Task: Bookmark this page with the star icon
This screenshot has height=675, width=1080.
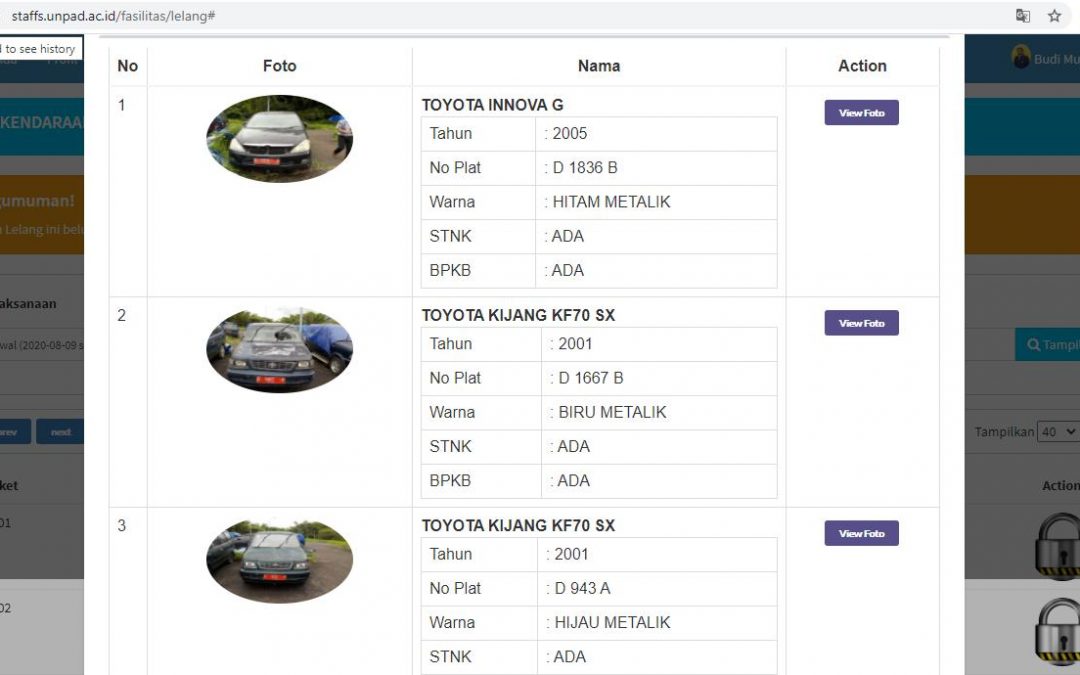Action: pos(1055,16)
